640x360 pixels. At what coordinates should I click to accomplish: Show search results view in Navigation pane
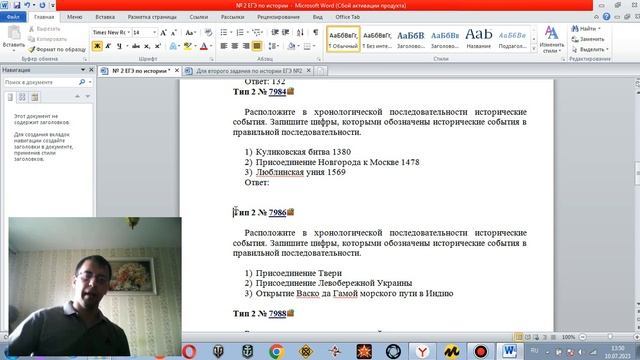click(x=35, y=97)
